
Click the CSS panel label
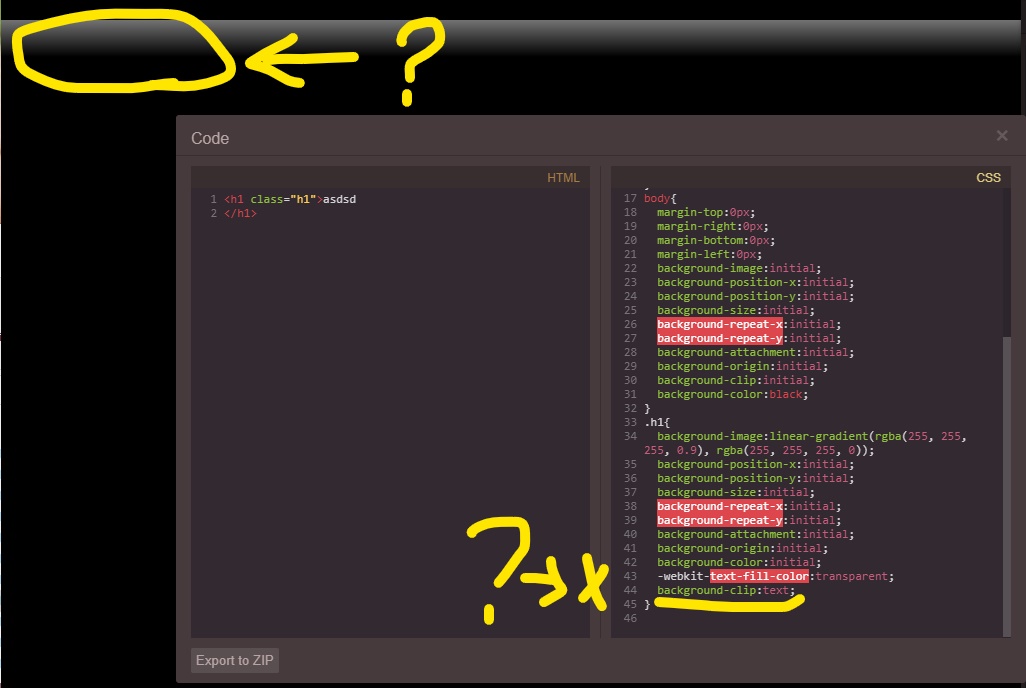(x=988, y=177)
